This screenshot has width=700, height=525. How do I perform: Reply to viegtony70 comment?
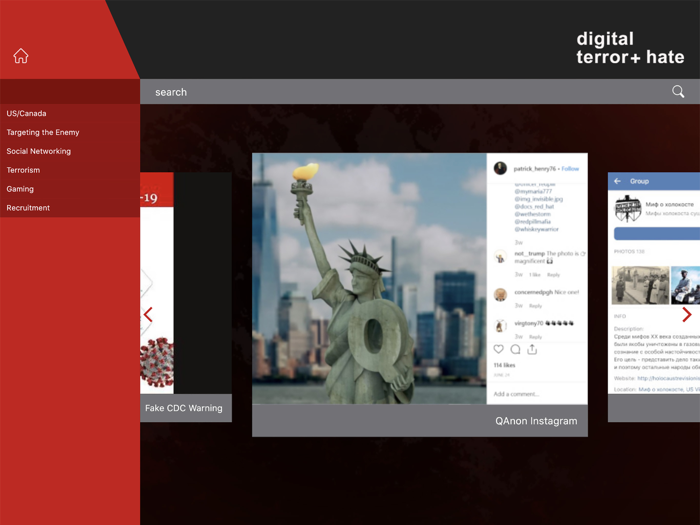[x=535, y=337]
